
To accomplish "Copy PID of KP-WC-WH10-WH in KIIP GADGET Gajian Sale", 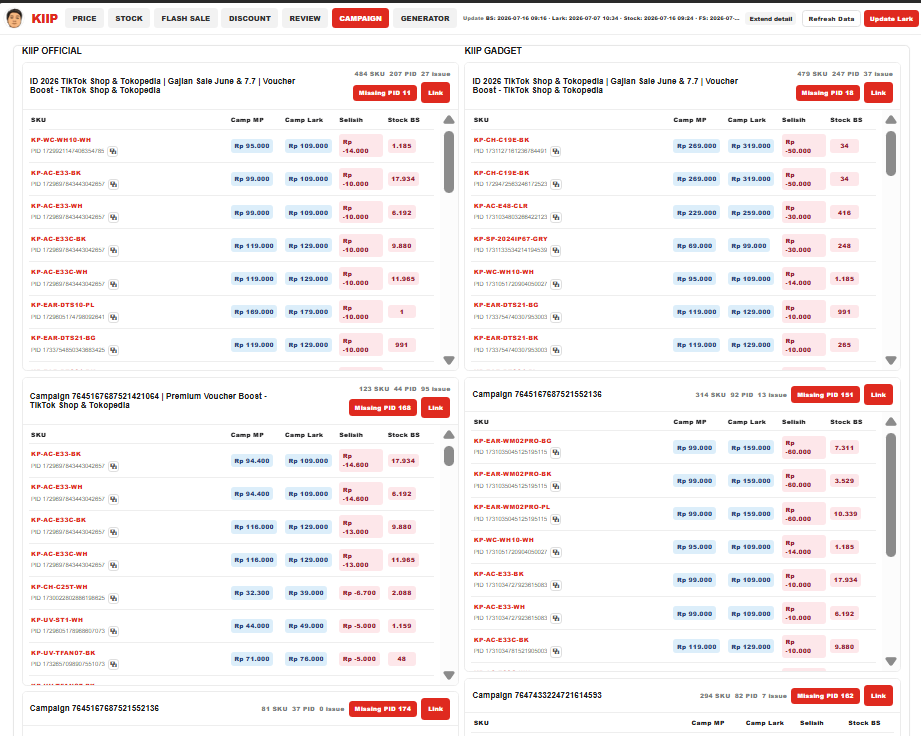I will (556, 284).
